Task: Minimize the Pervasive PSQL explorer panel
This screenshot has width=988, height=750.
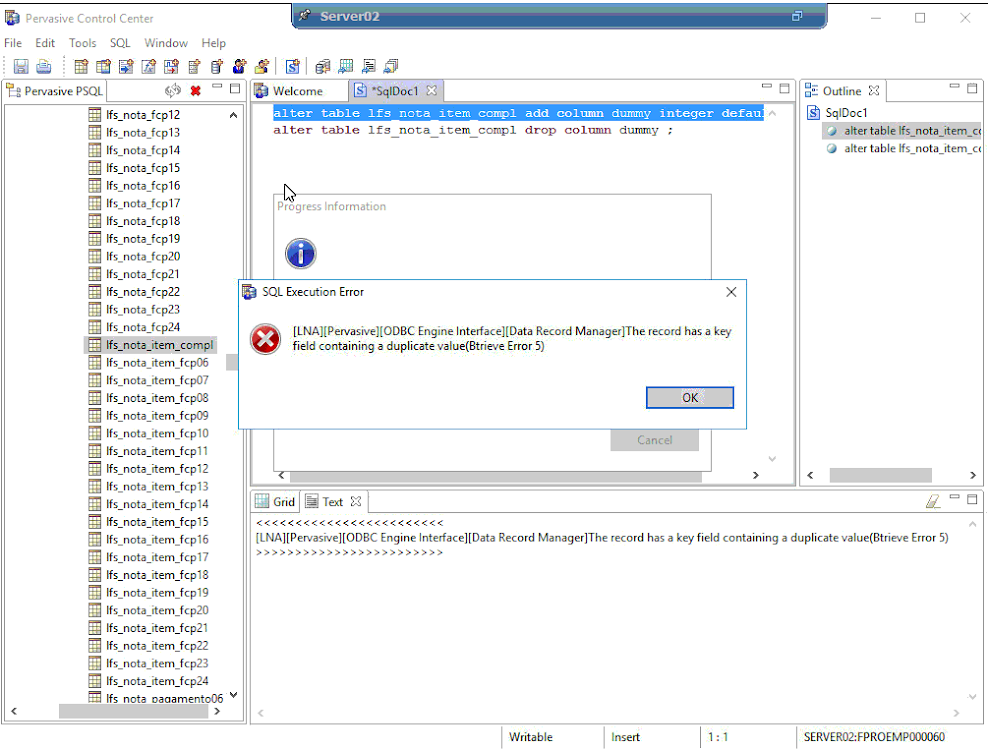Action: coord(217,86)
